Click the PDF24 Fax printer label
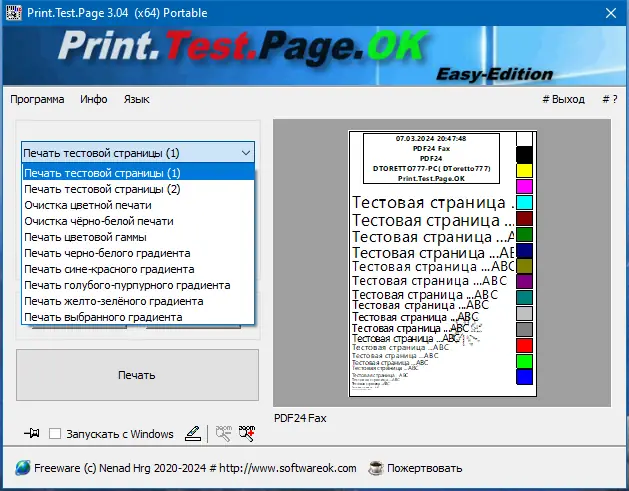The image size is (629, 491). point(300,418)
